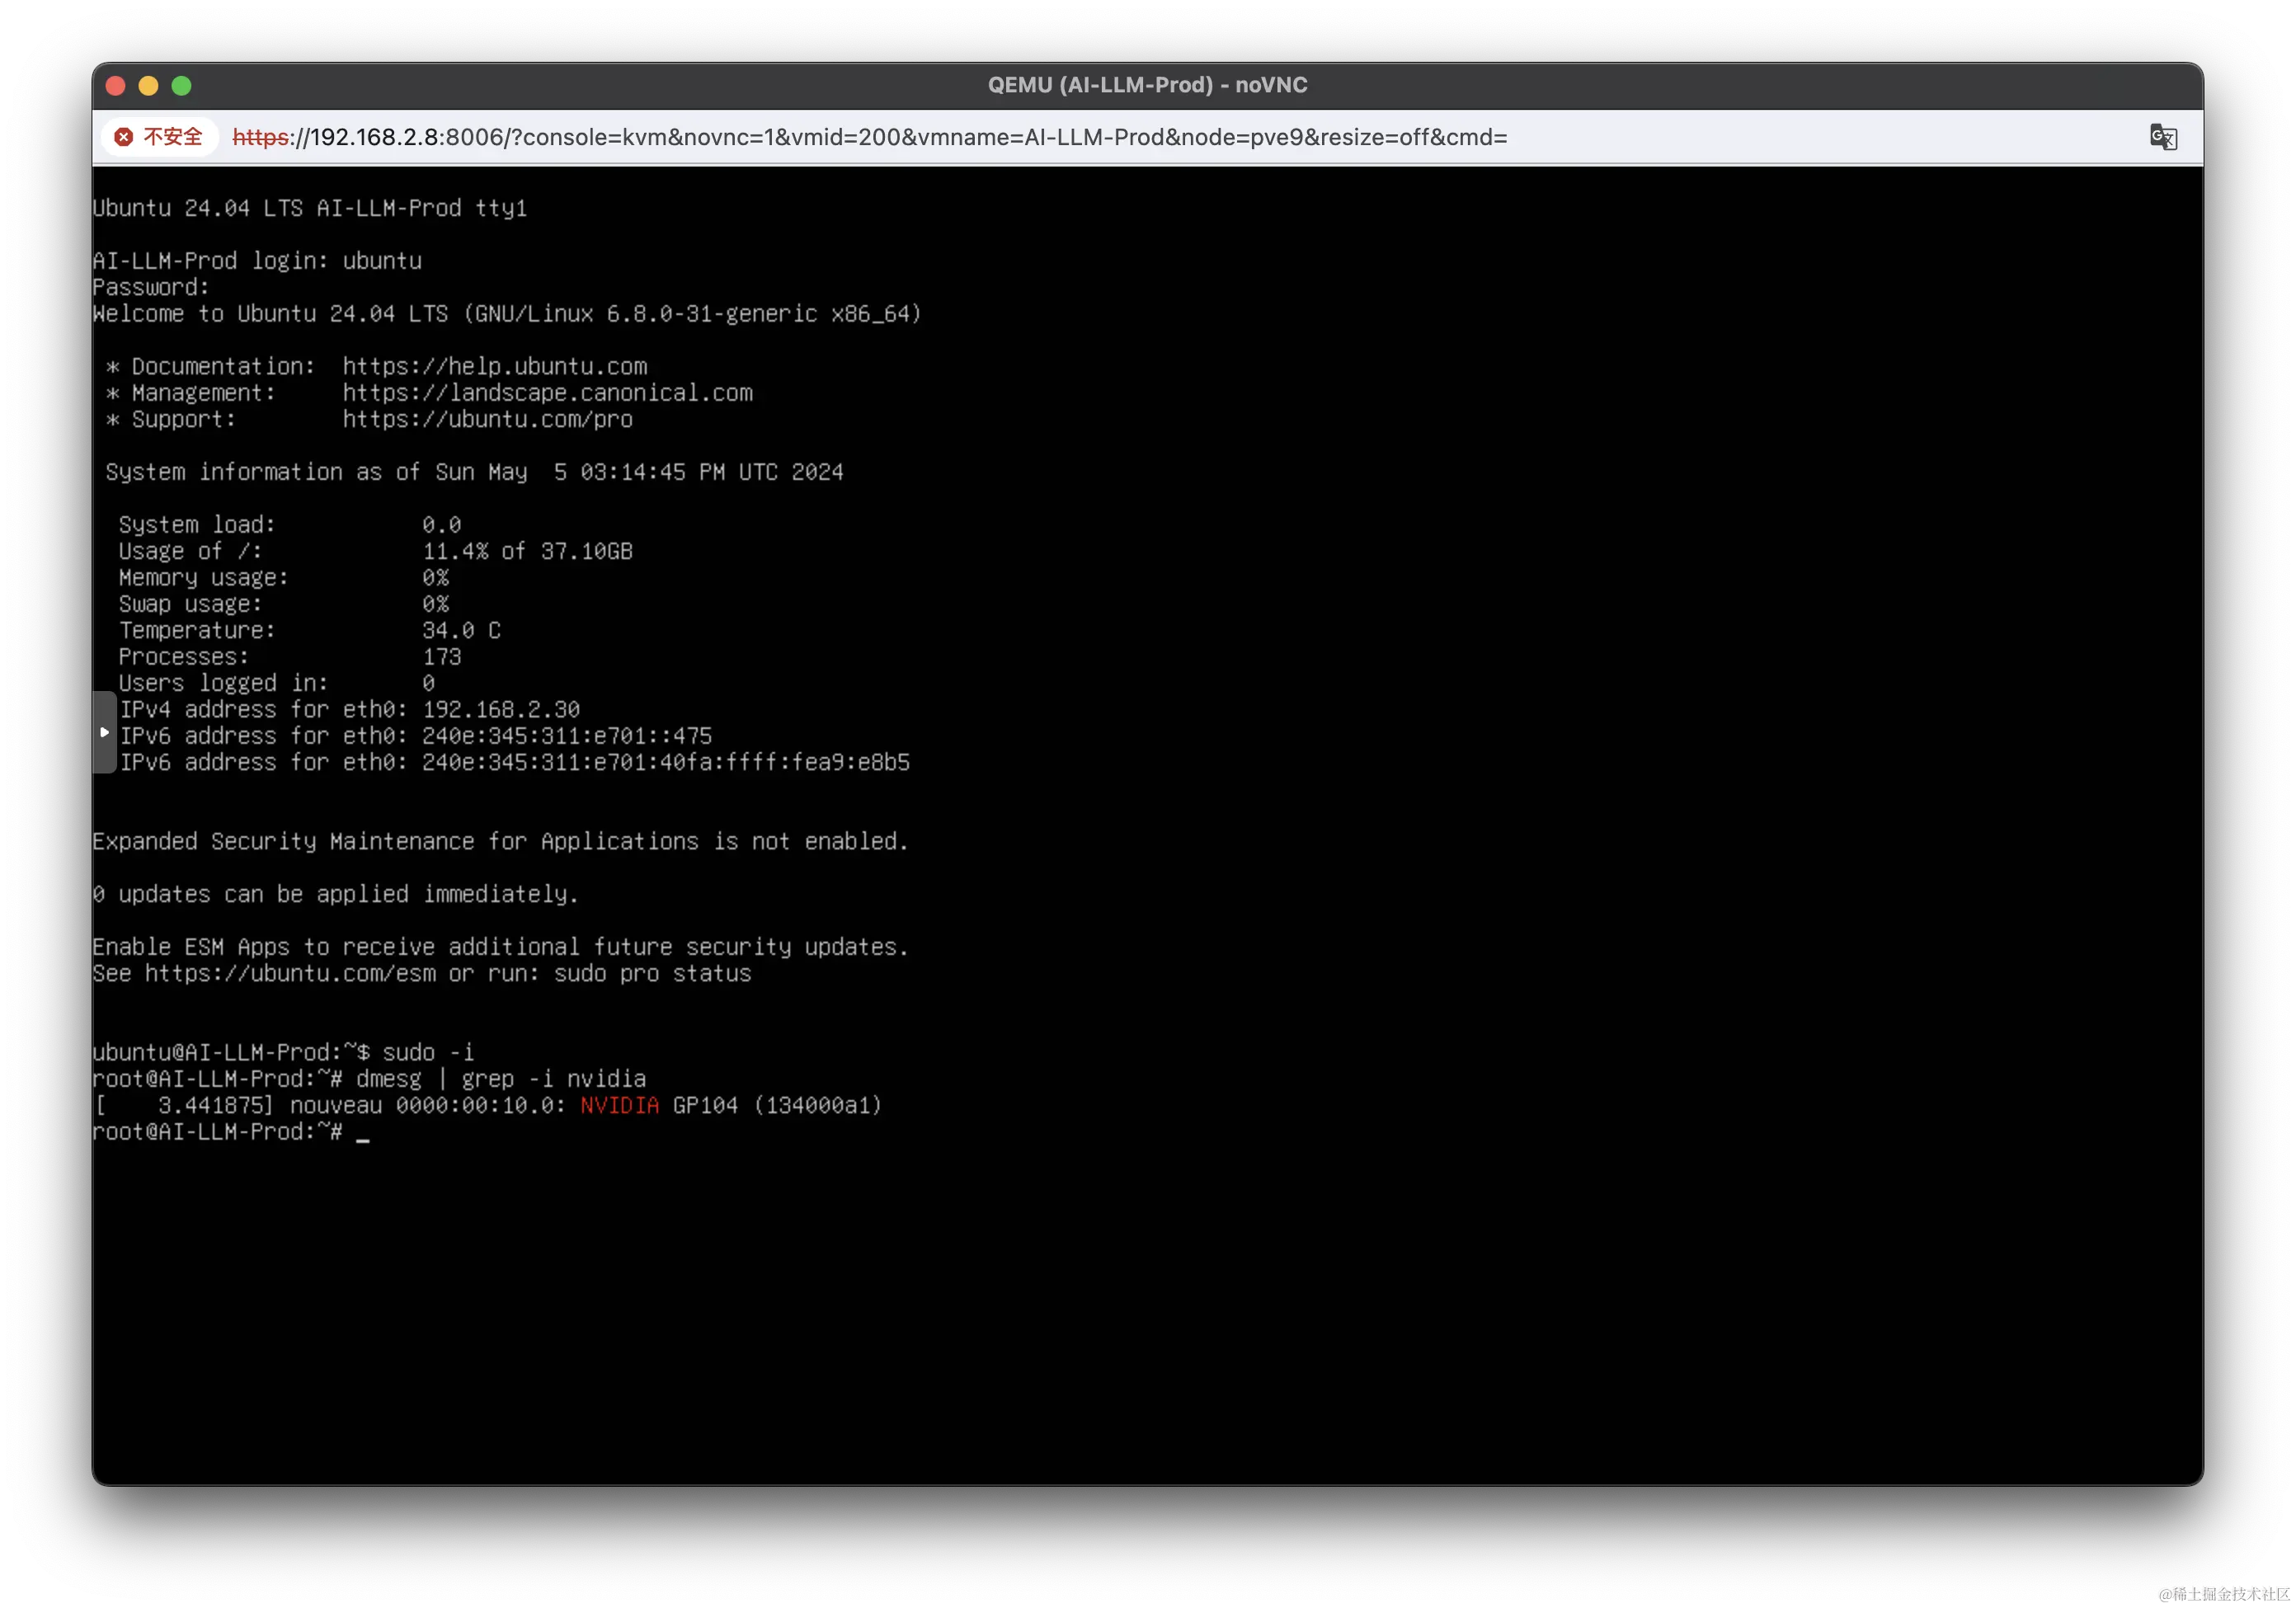The height and width of the screenshot is (1608, 2296).
Task: Click the strikethrough https in the URL
Action: [260, 138]
